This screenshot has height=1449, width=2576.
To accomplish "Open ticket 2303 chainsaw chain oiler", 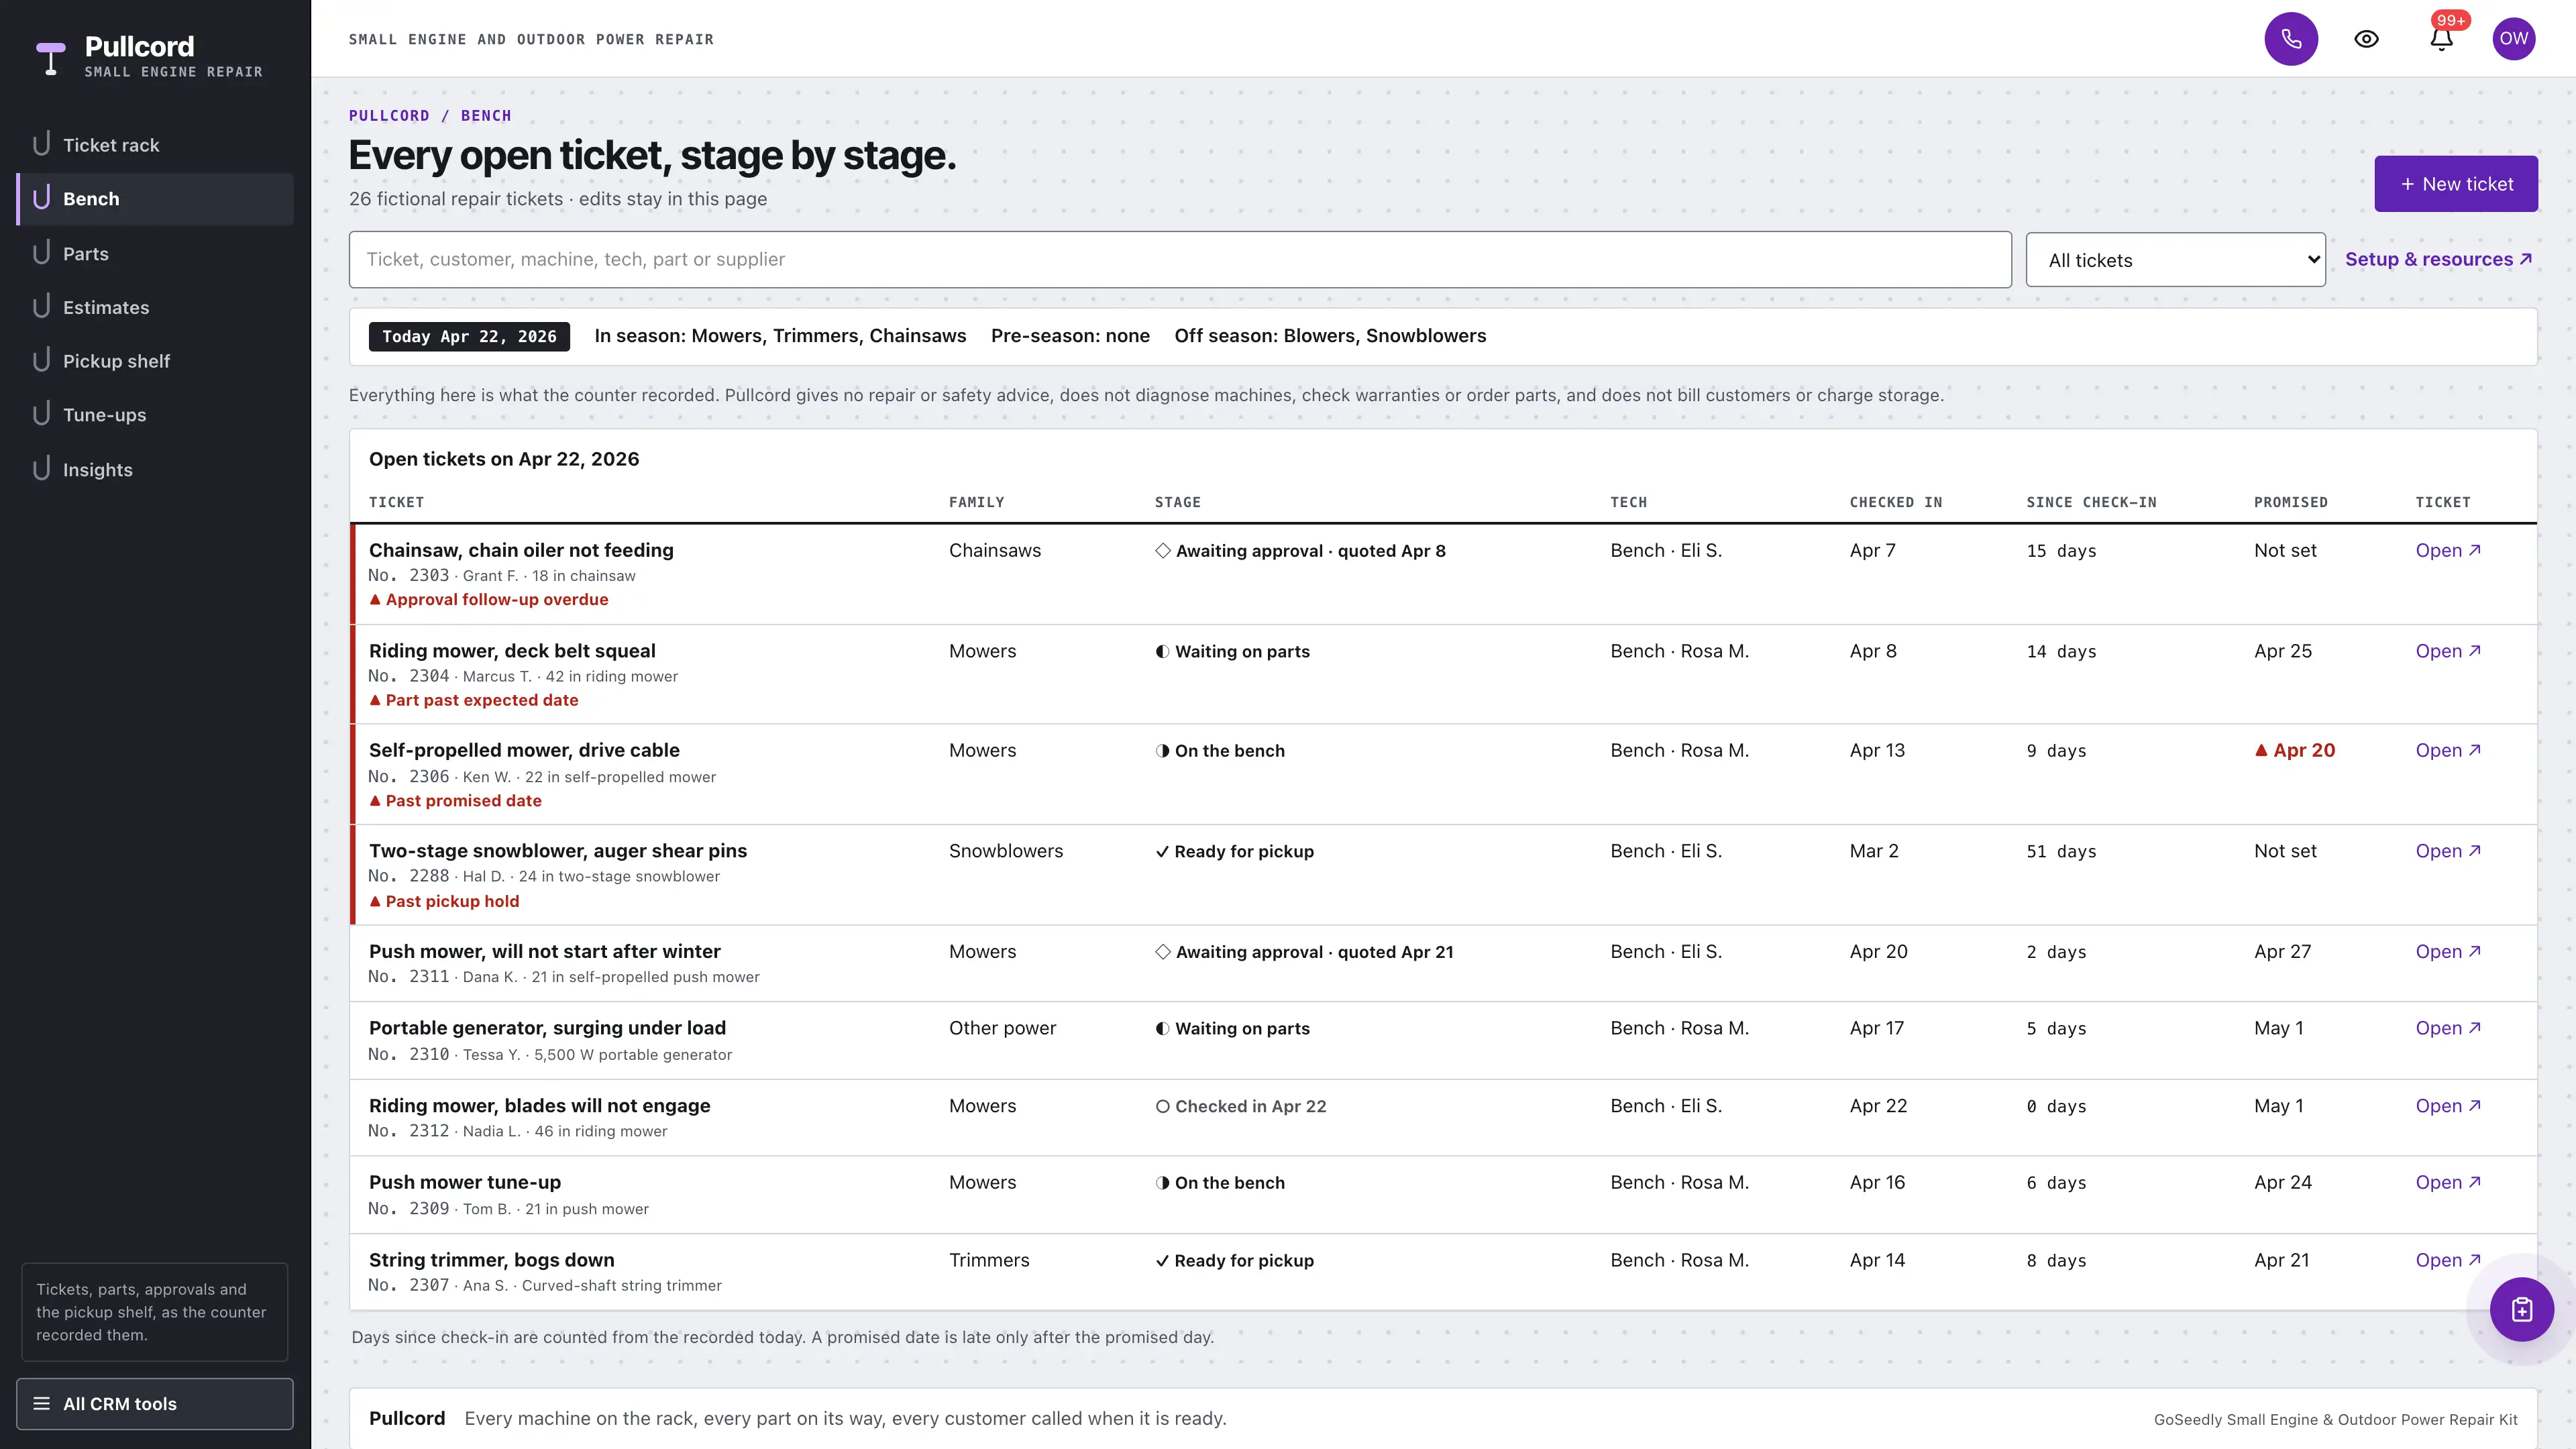I will click(x=2448, y=551).
